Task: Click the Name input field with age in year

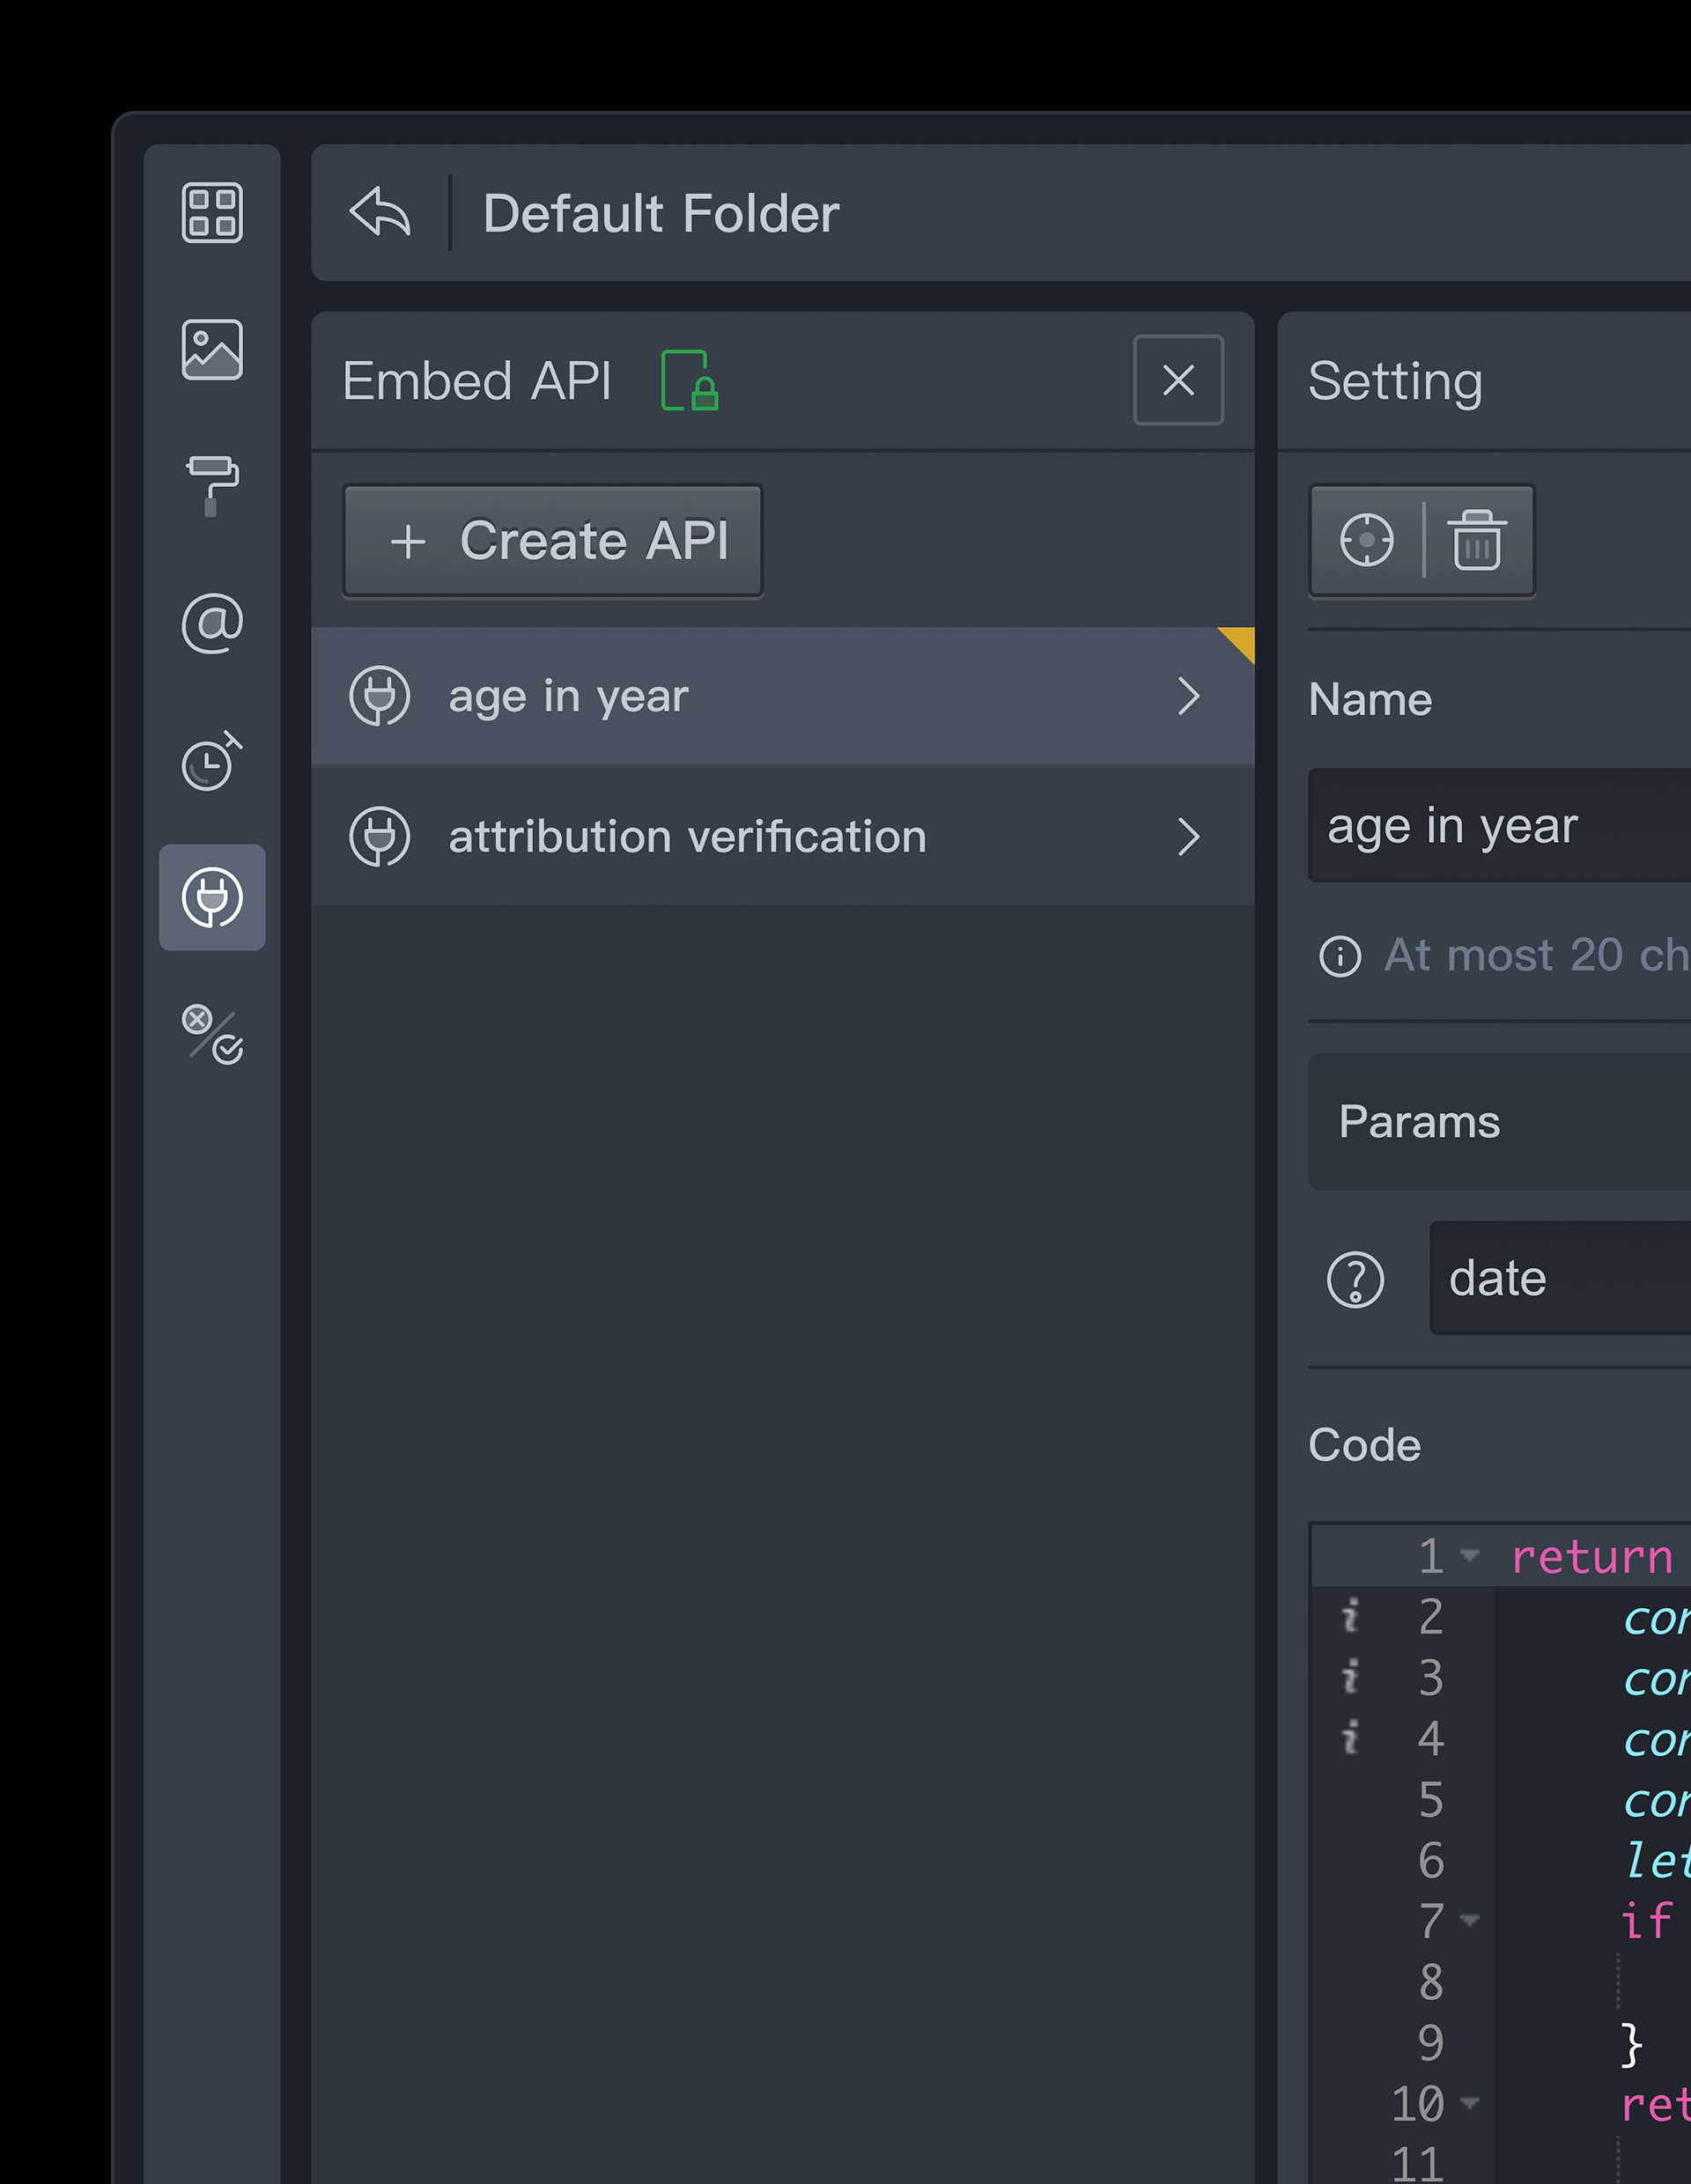Action: [x=1500, y=826]
